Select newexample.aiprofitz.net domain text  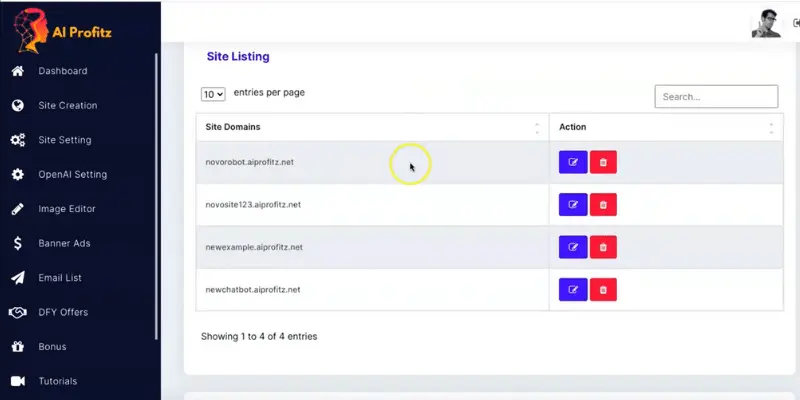(x=254, y=247)
